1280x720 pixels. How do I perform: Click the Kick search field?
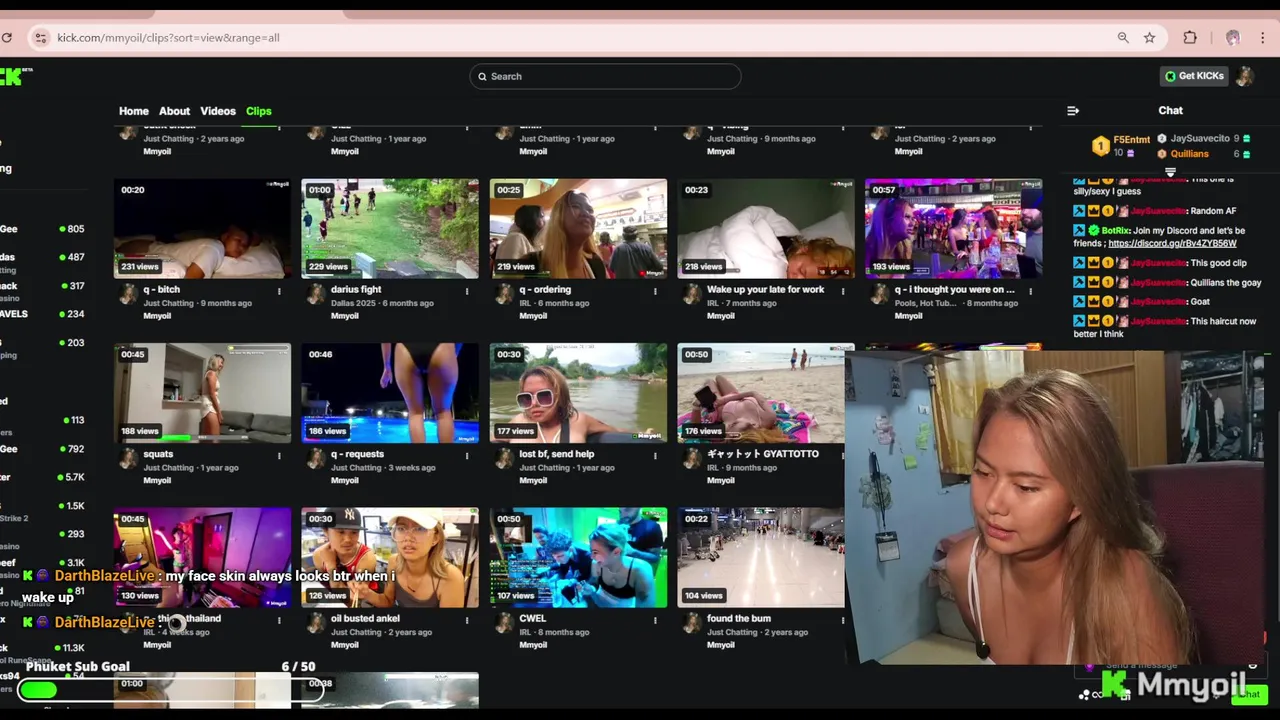coord(605,76)
